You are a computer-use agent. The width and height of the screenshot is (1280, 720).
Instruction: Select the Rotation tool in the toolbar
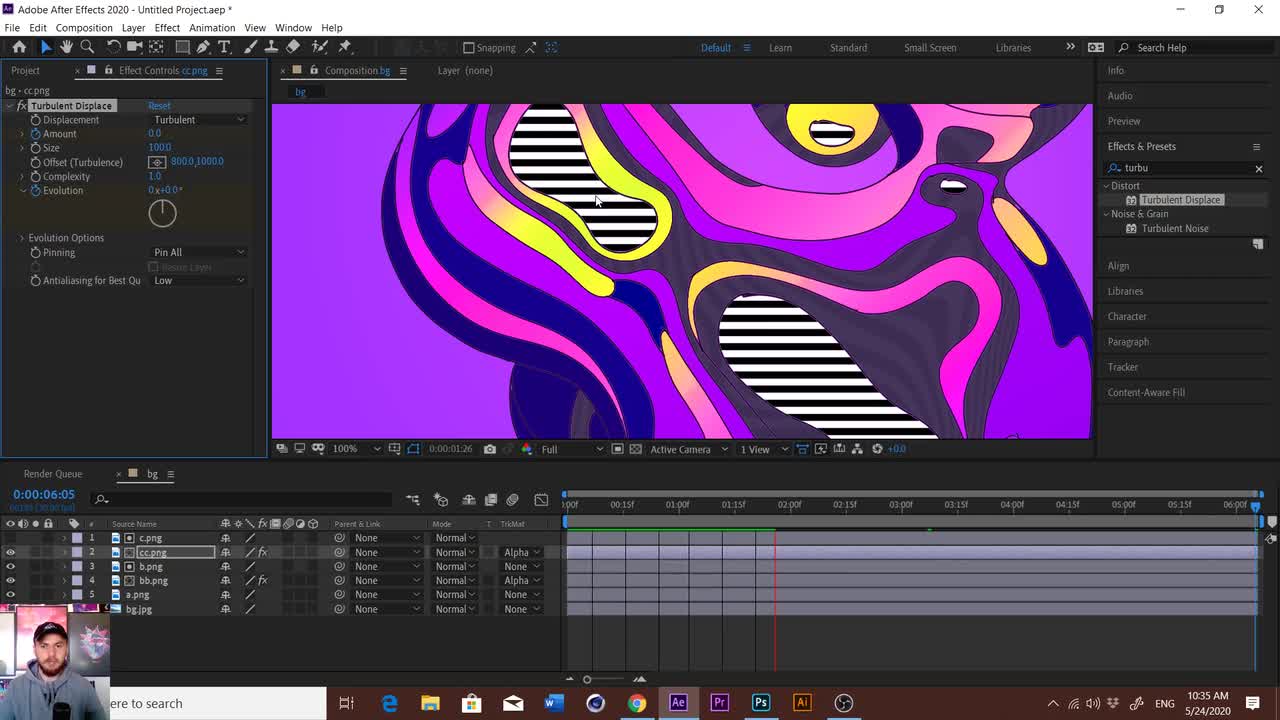coord(113,47)
